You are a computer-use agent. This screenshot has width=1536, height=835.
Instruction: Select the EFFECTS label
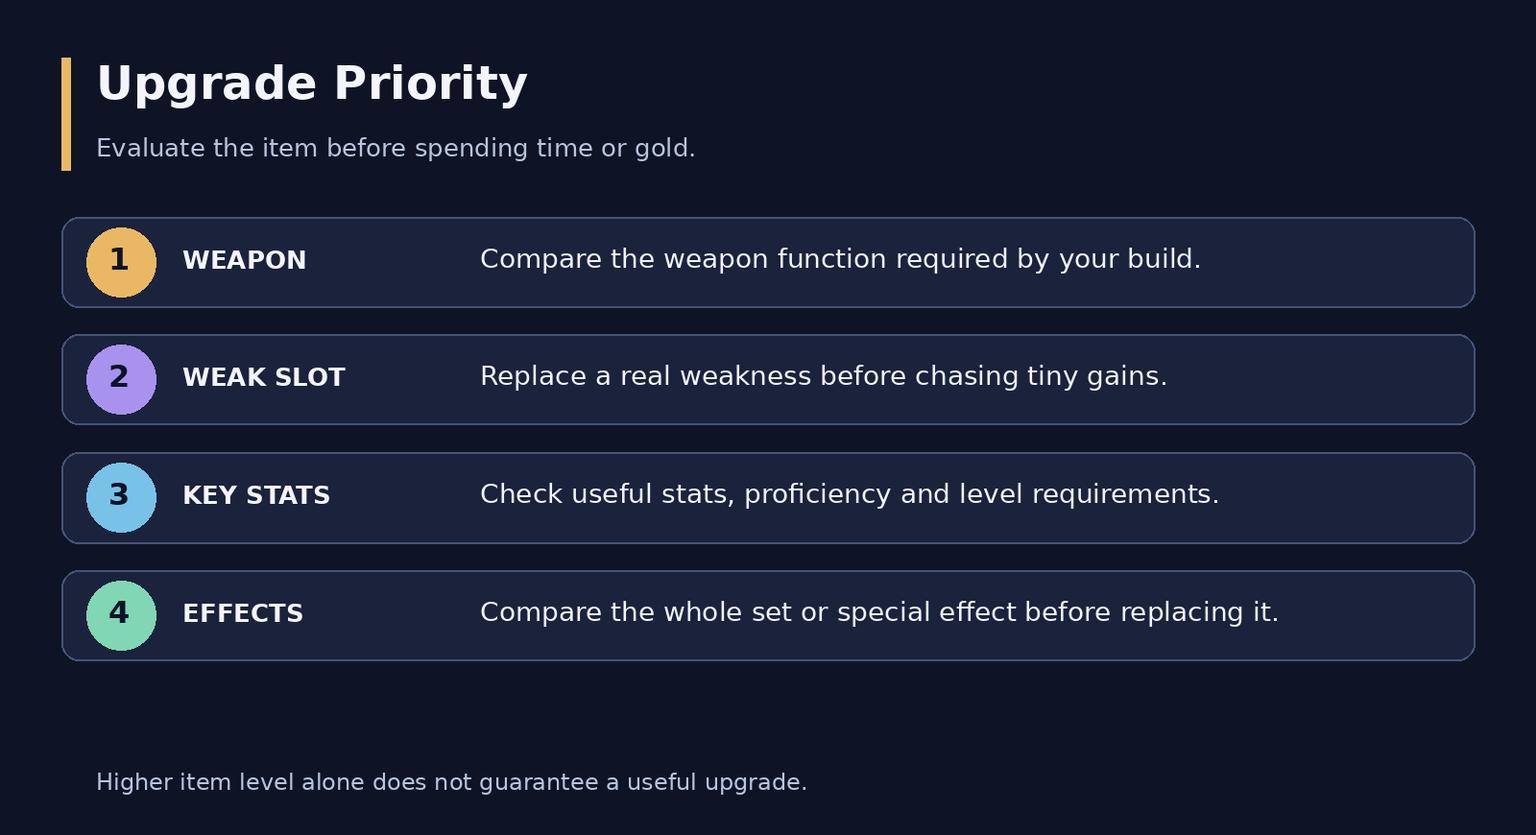[x=243, y=614]
